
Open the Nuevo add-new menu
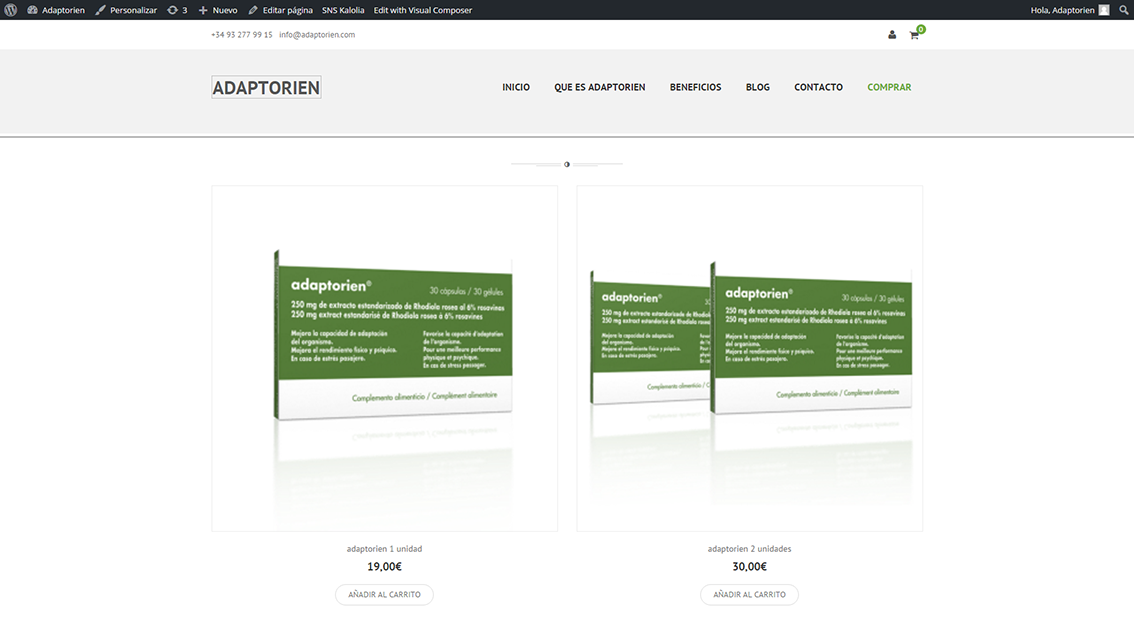(218, 10)
